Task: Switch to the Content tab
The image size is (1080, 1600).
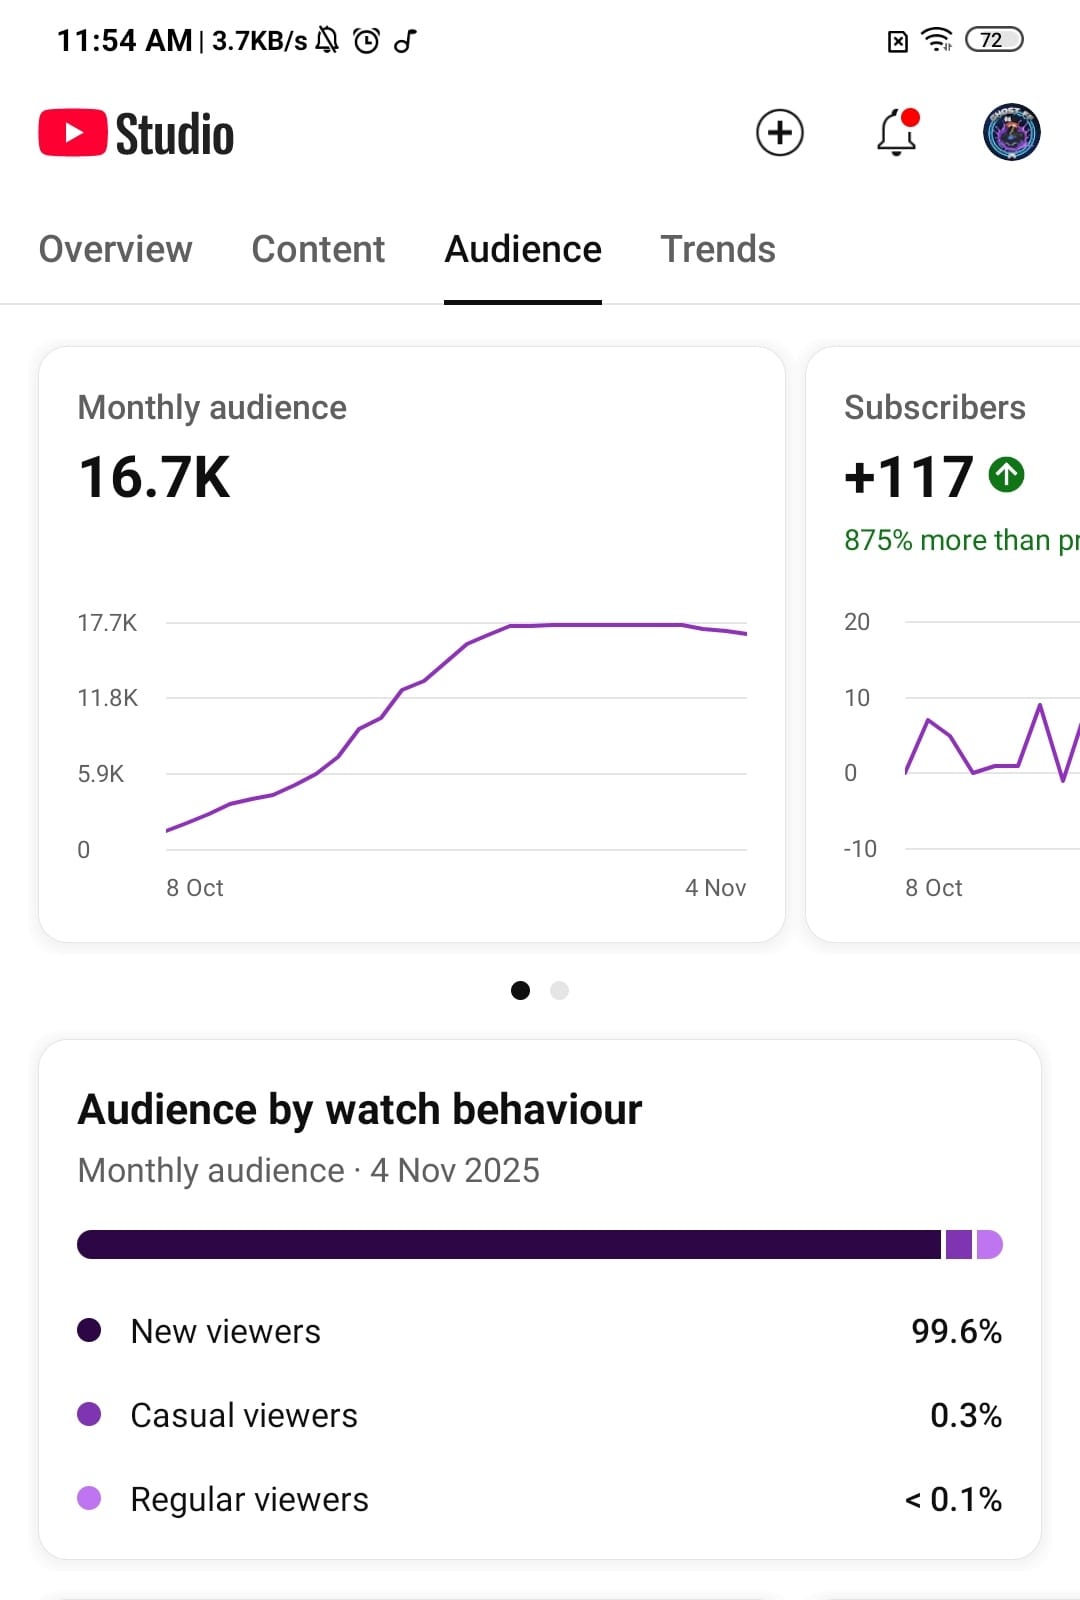Action: tap(318, 249)
